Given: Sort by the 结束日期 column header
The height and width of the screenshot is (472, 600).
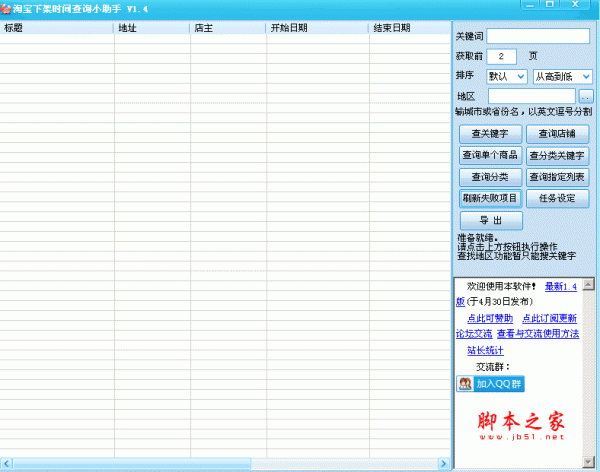Looking at the screenshot, I should click(410, 28).
